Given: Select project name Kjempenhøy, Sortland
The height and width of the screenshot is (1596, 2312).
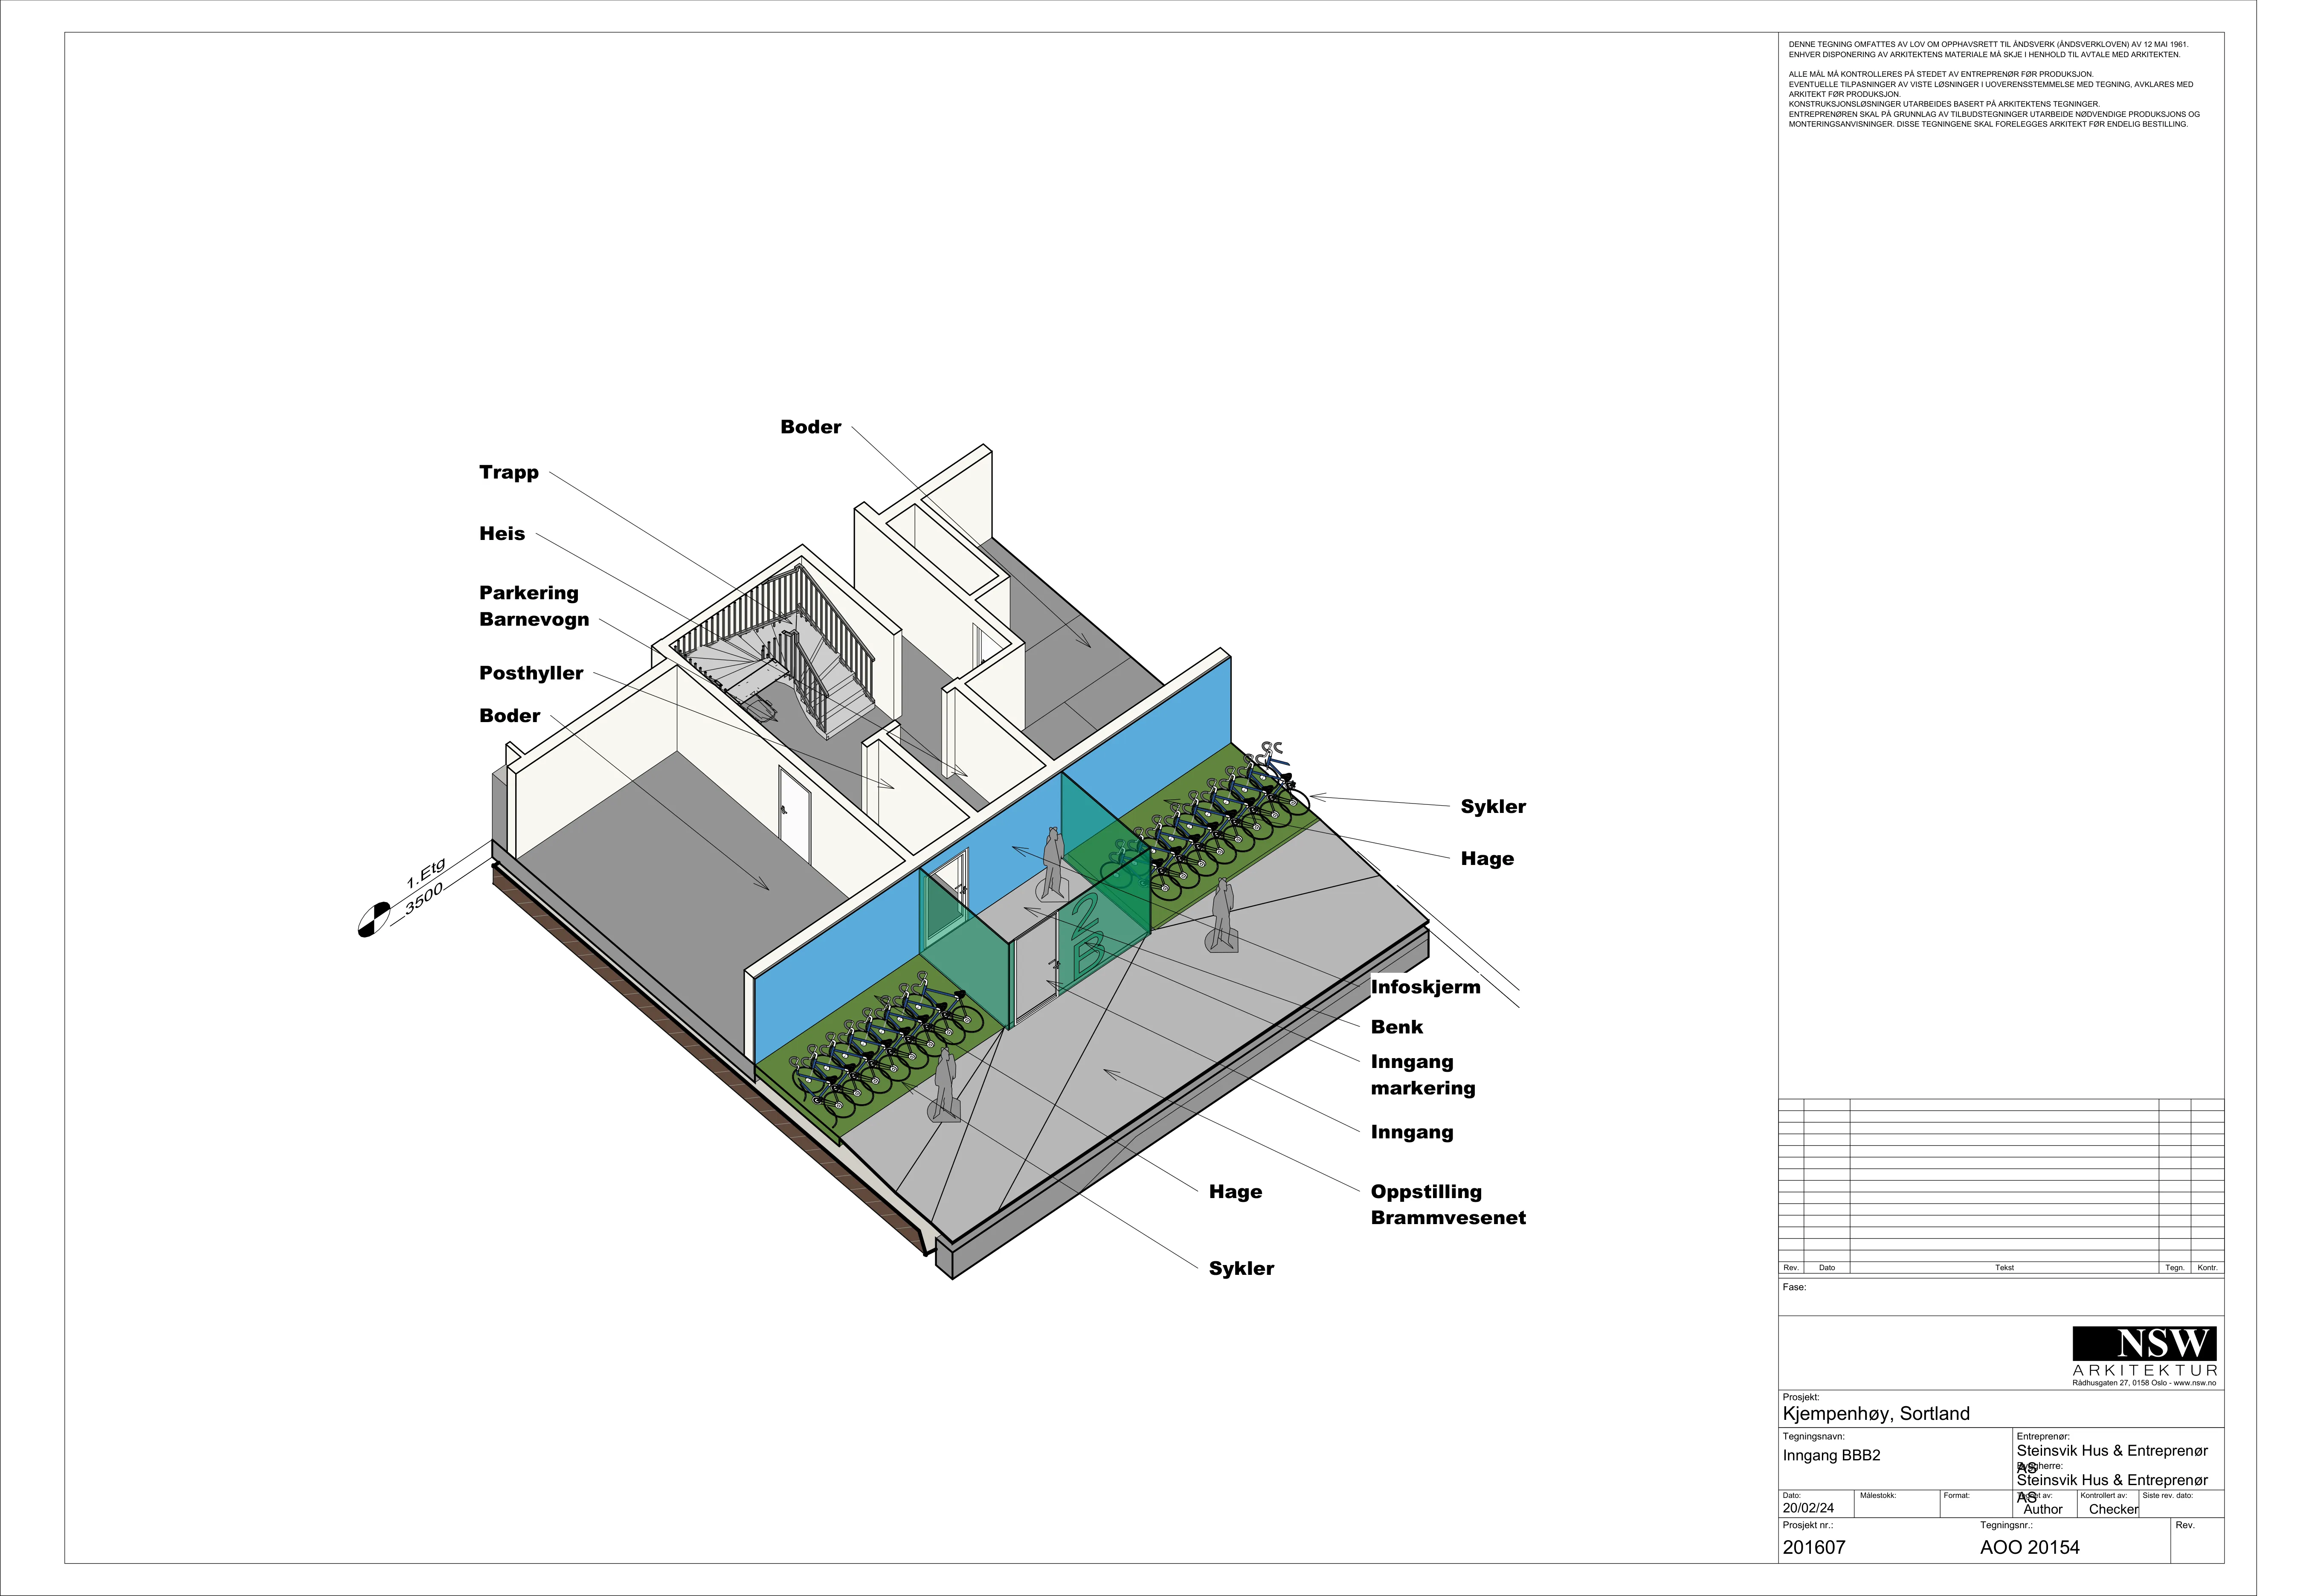Looking at the screenshot, I should click(x=1876, y=1413).
